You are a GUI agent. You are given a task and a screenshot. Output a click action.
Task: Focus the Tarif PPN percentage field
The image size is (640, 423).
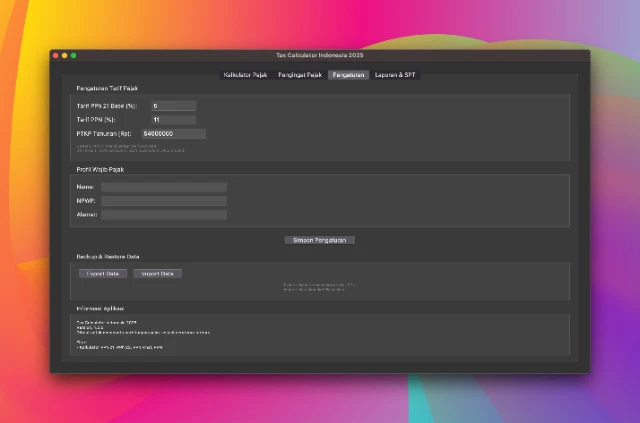point(173,119)
